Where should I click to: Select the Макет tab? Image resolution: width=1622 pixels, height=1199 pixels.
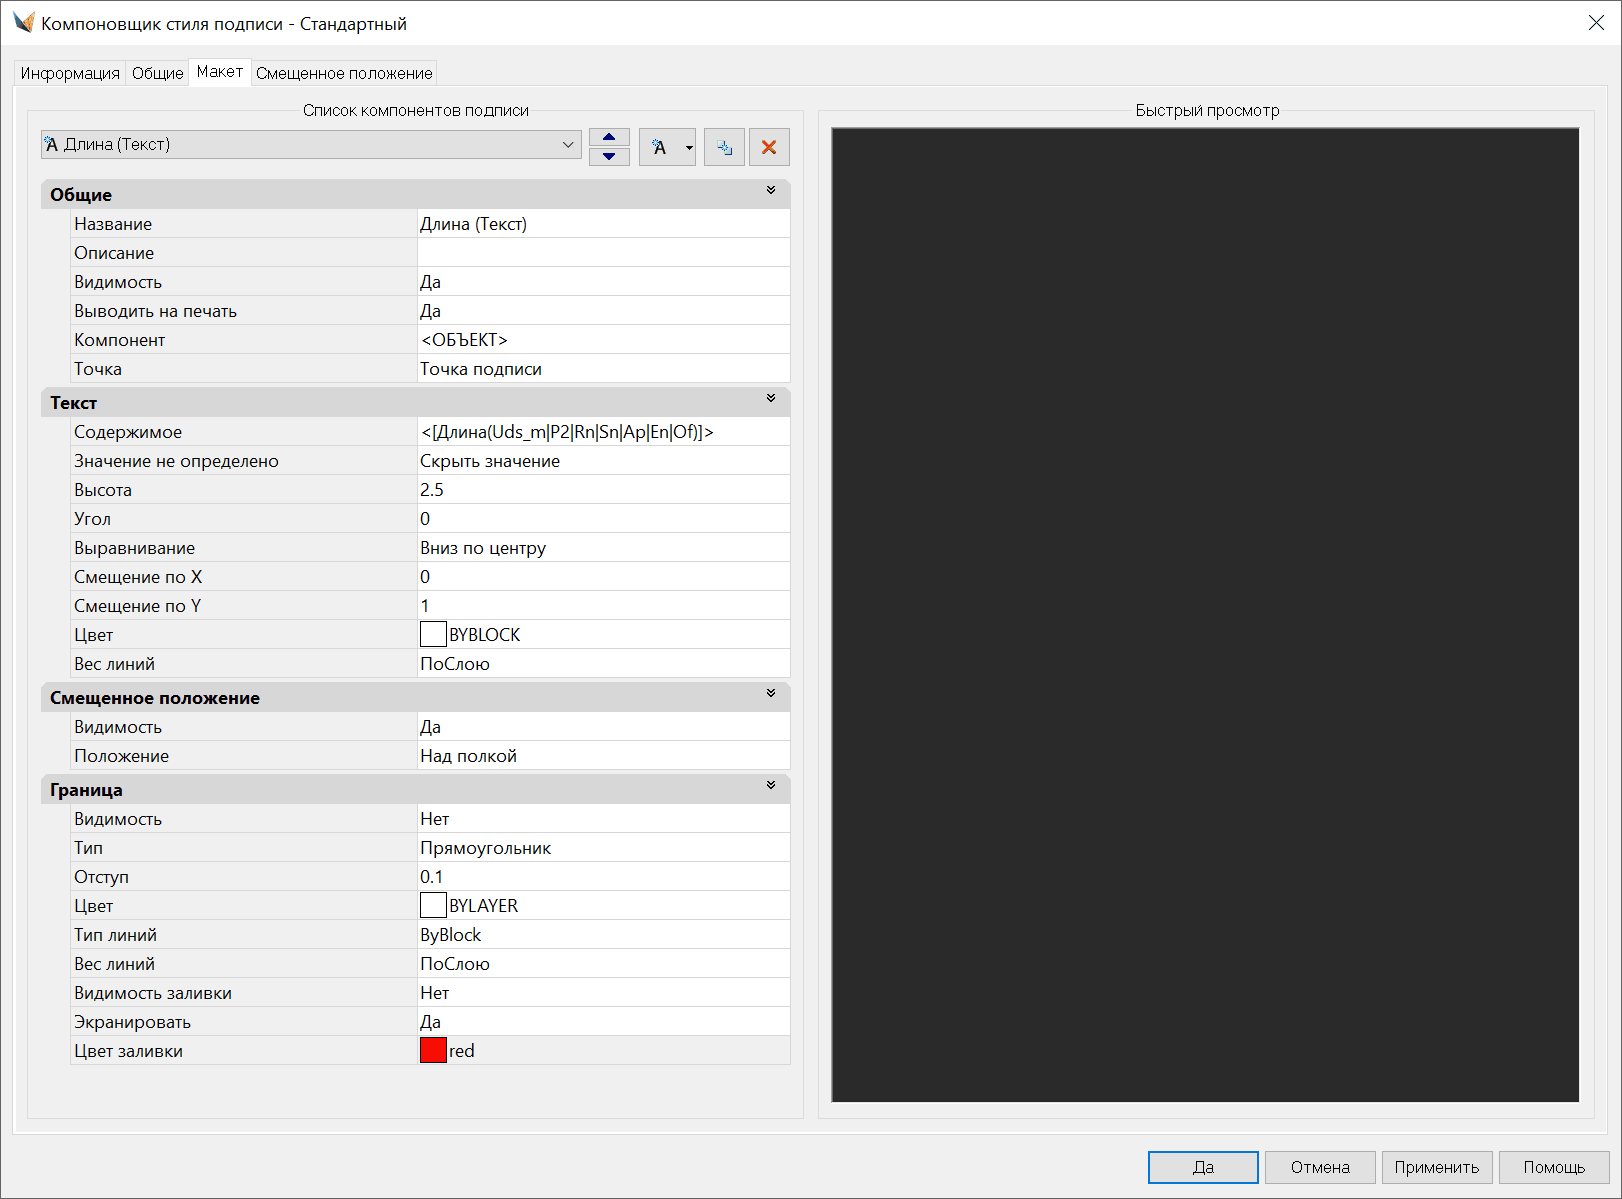coord(220,72)
